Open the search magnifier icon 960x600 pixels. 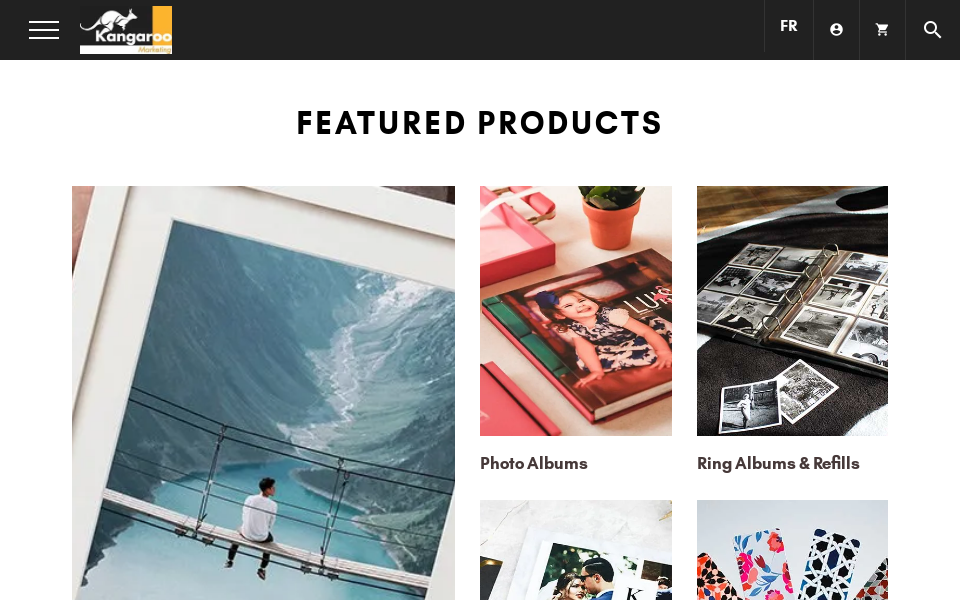pyautogui.click(x=932, y=29)
